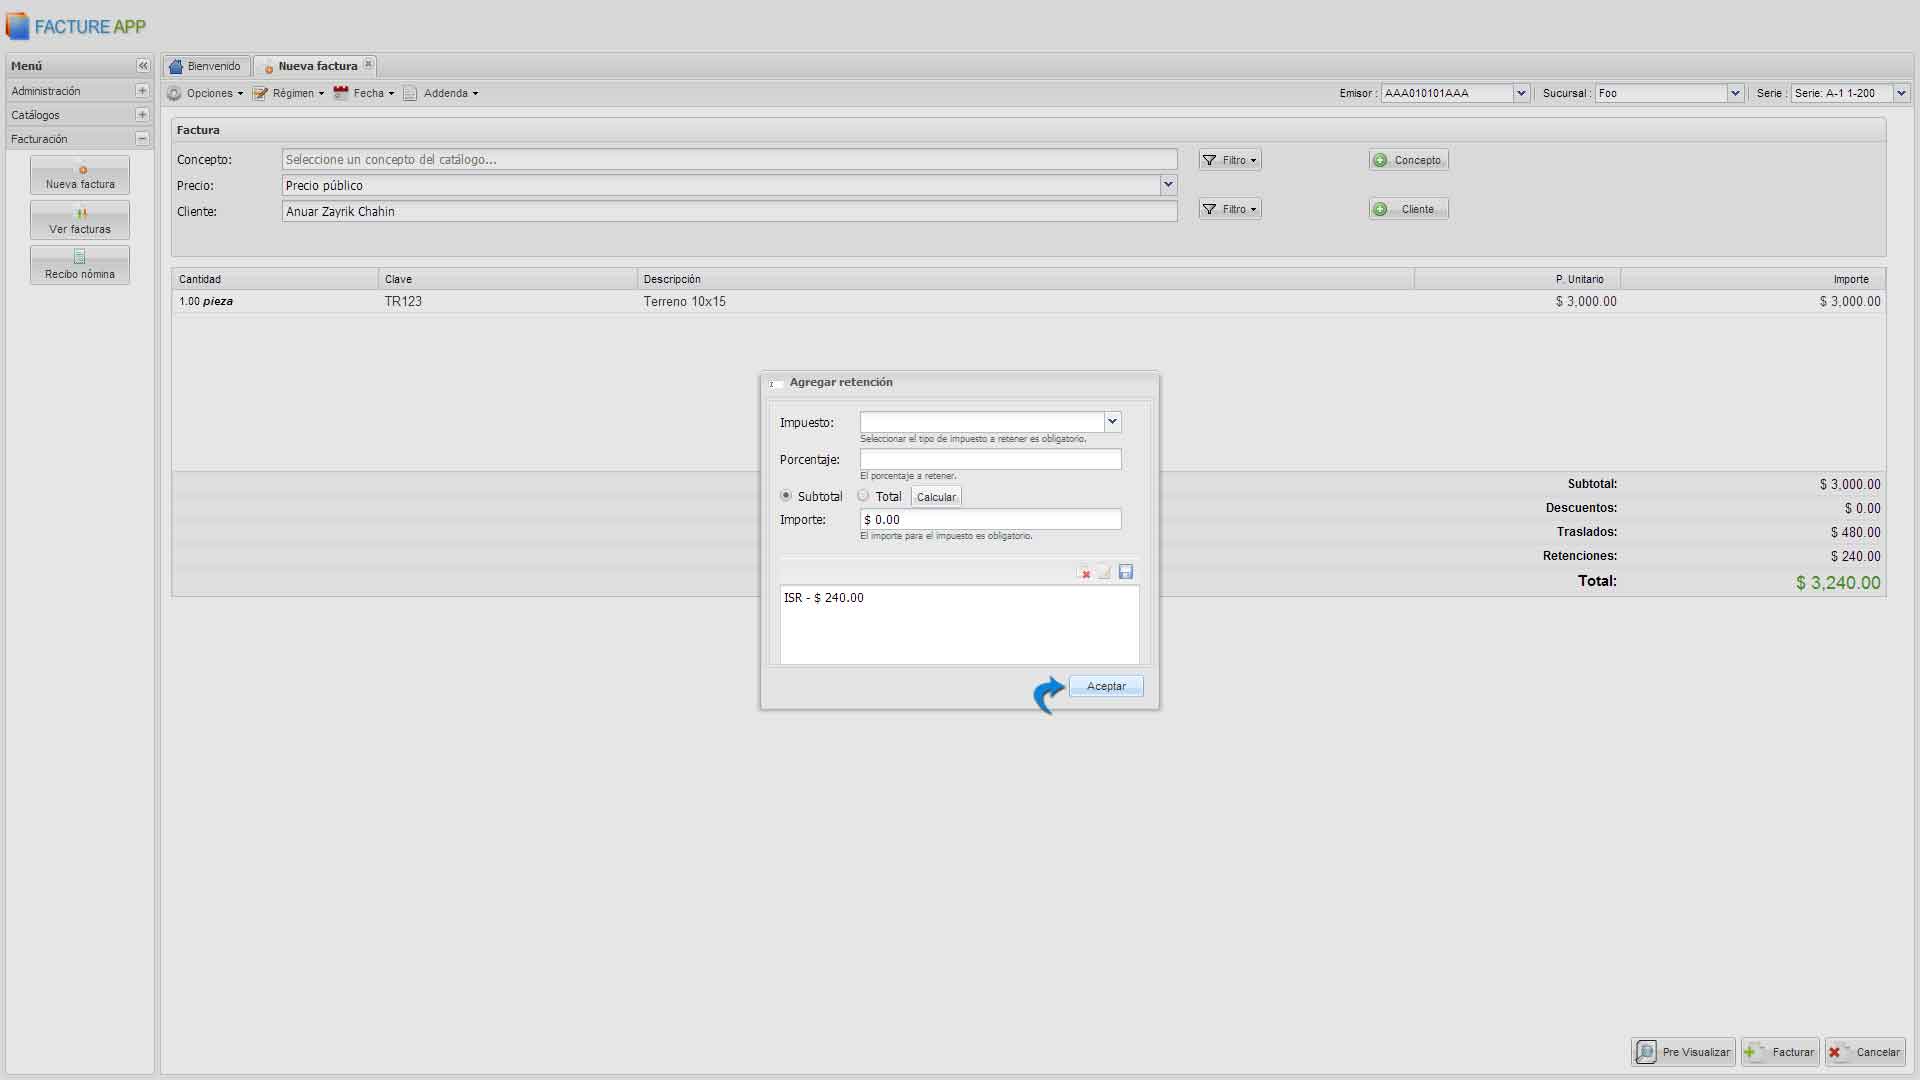Screen dimensions: 1920x1080
Task: Click the blue save retention icon
Action: [1126, 572]
